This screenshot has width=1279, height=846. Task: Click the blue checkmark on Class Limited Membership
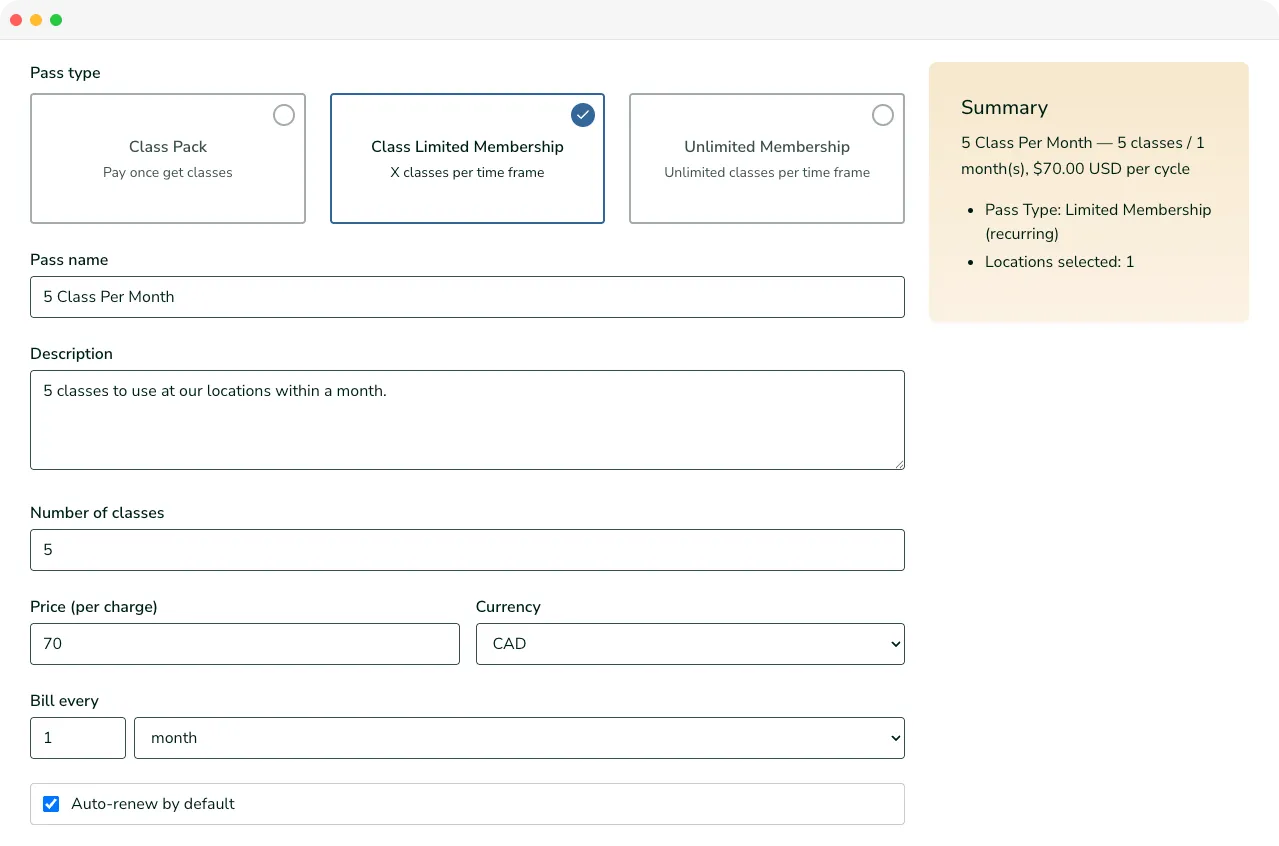point(582,115)
